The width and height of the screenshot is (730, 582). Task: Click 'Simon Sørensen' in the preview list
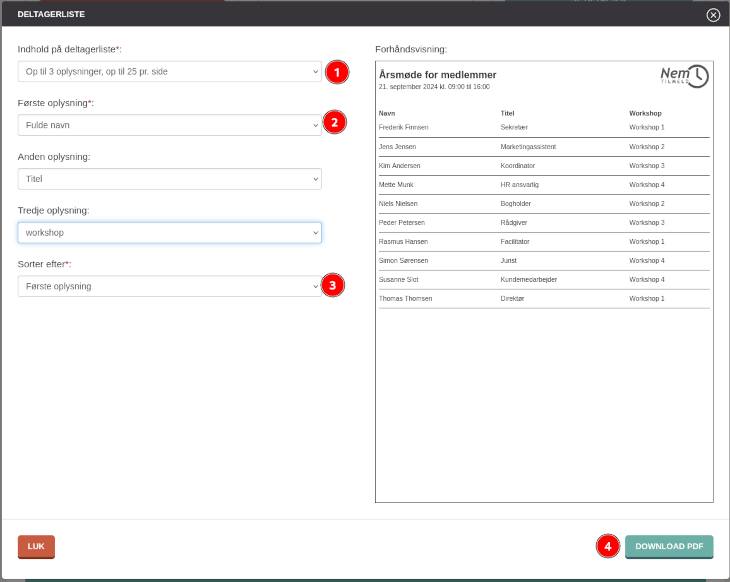pos(404,261)
